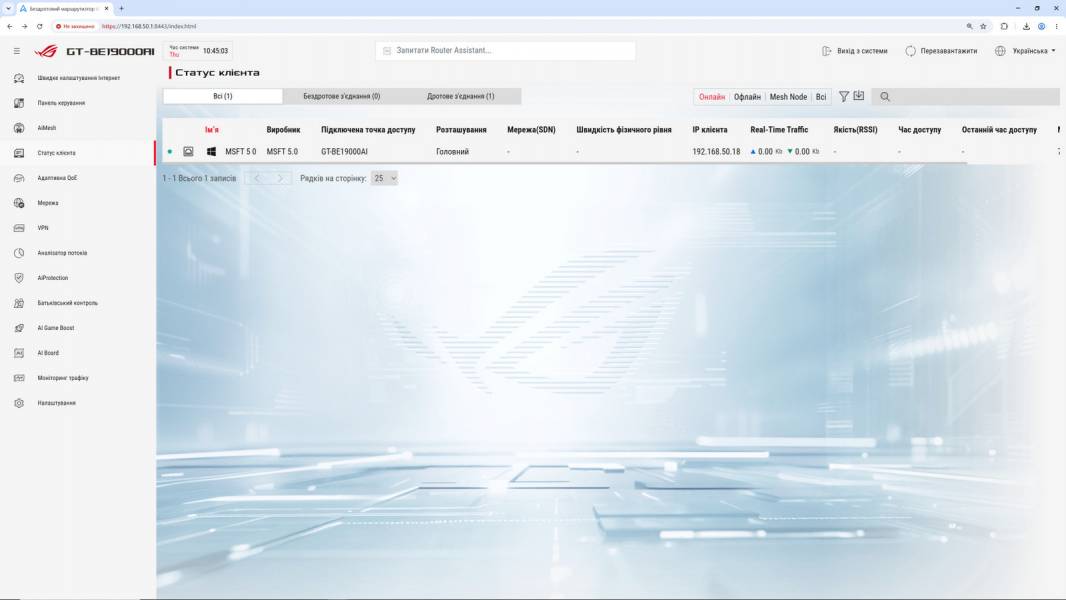This screenshot has height=600, width=1066.
Task: Sort by the Ім'я column header
Action: tap(212, 130)
